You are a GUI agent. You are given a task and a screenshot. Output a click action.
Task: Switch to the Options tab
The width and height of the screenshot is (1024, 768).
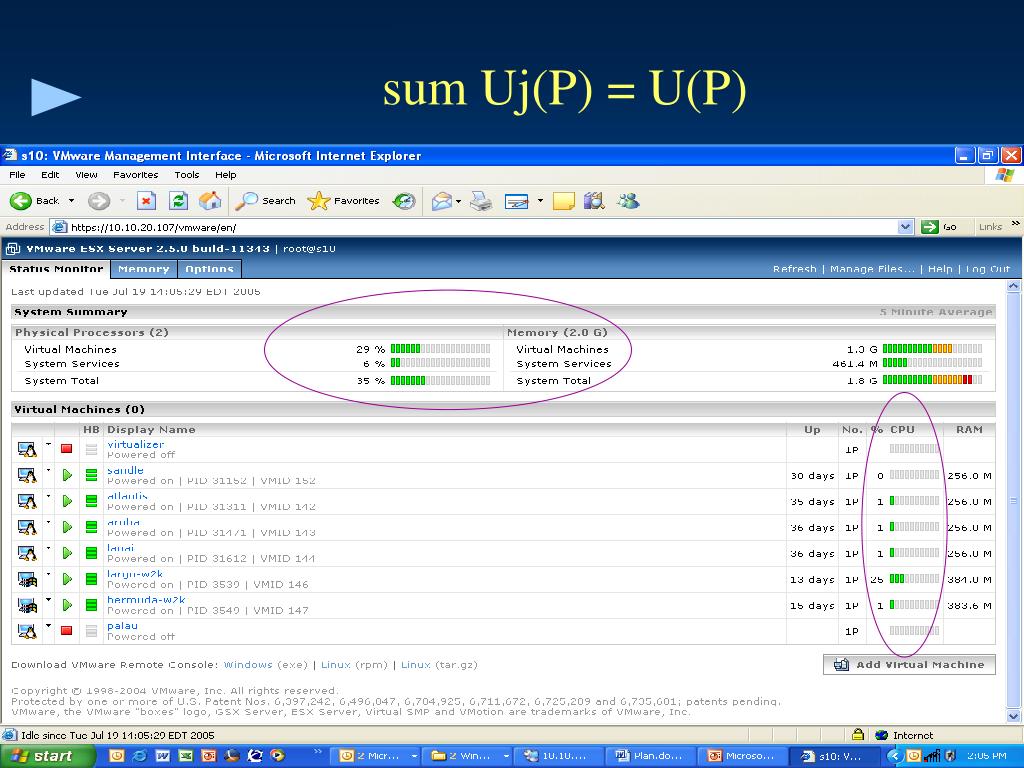[209, 268]
